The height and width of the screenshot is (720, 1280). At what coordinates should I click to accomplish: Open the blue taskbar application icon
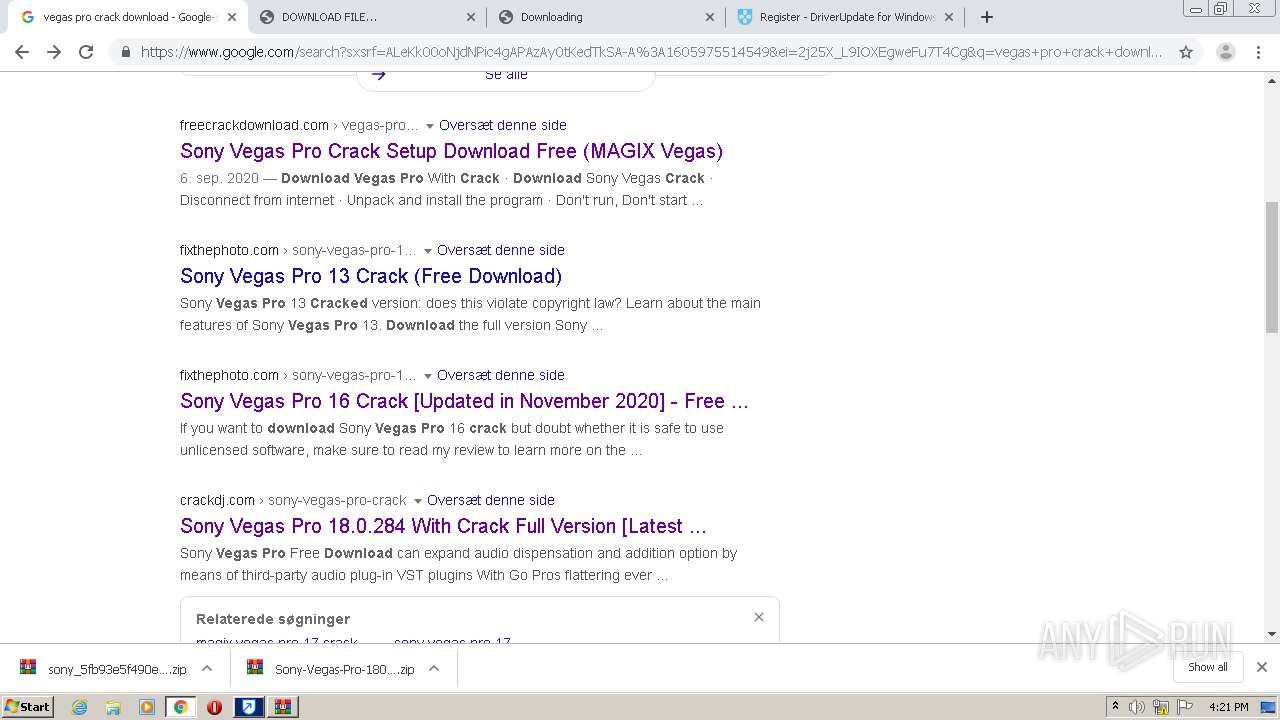point(248,707)
